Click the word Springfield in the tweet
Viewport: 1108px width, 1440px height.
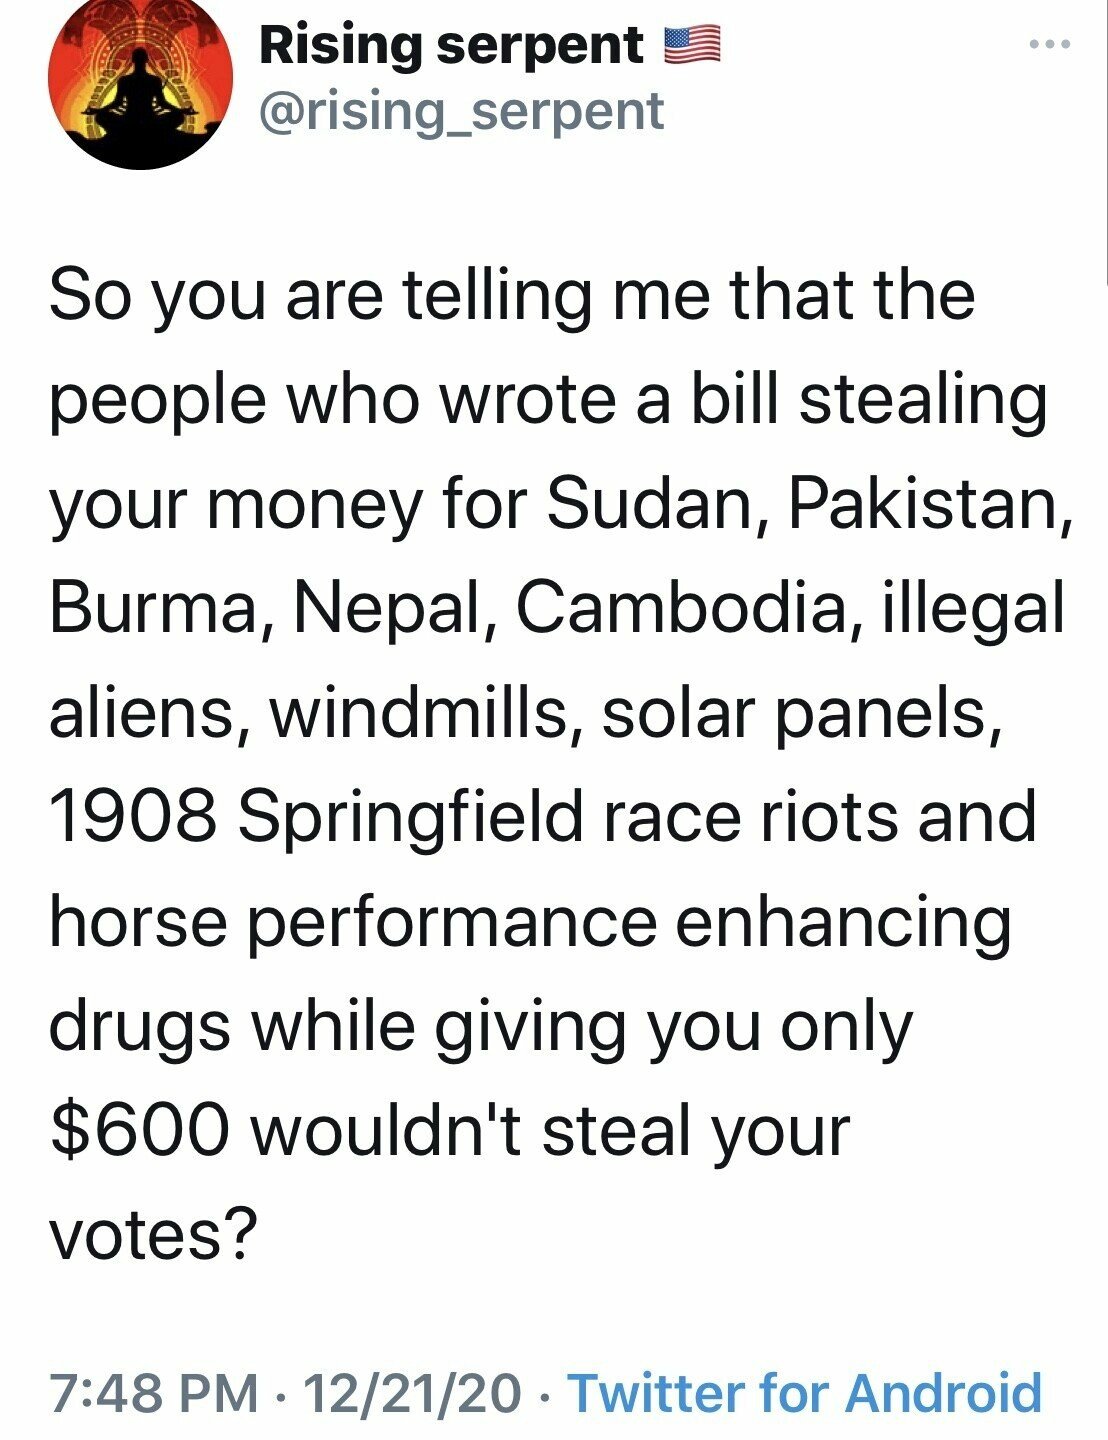click(x=411, y=818)
